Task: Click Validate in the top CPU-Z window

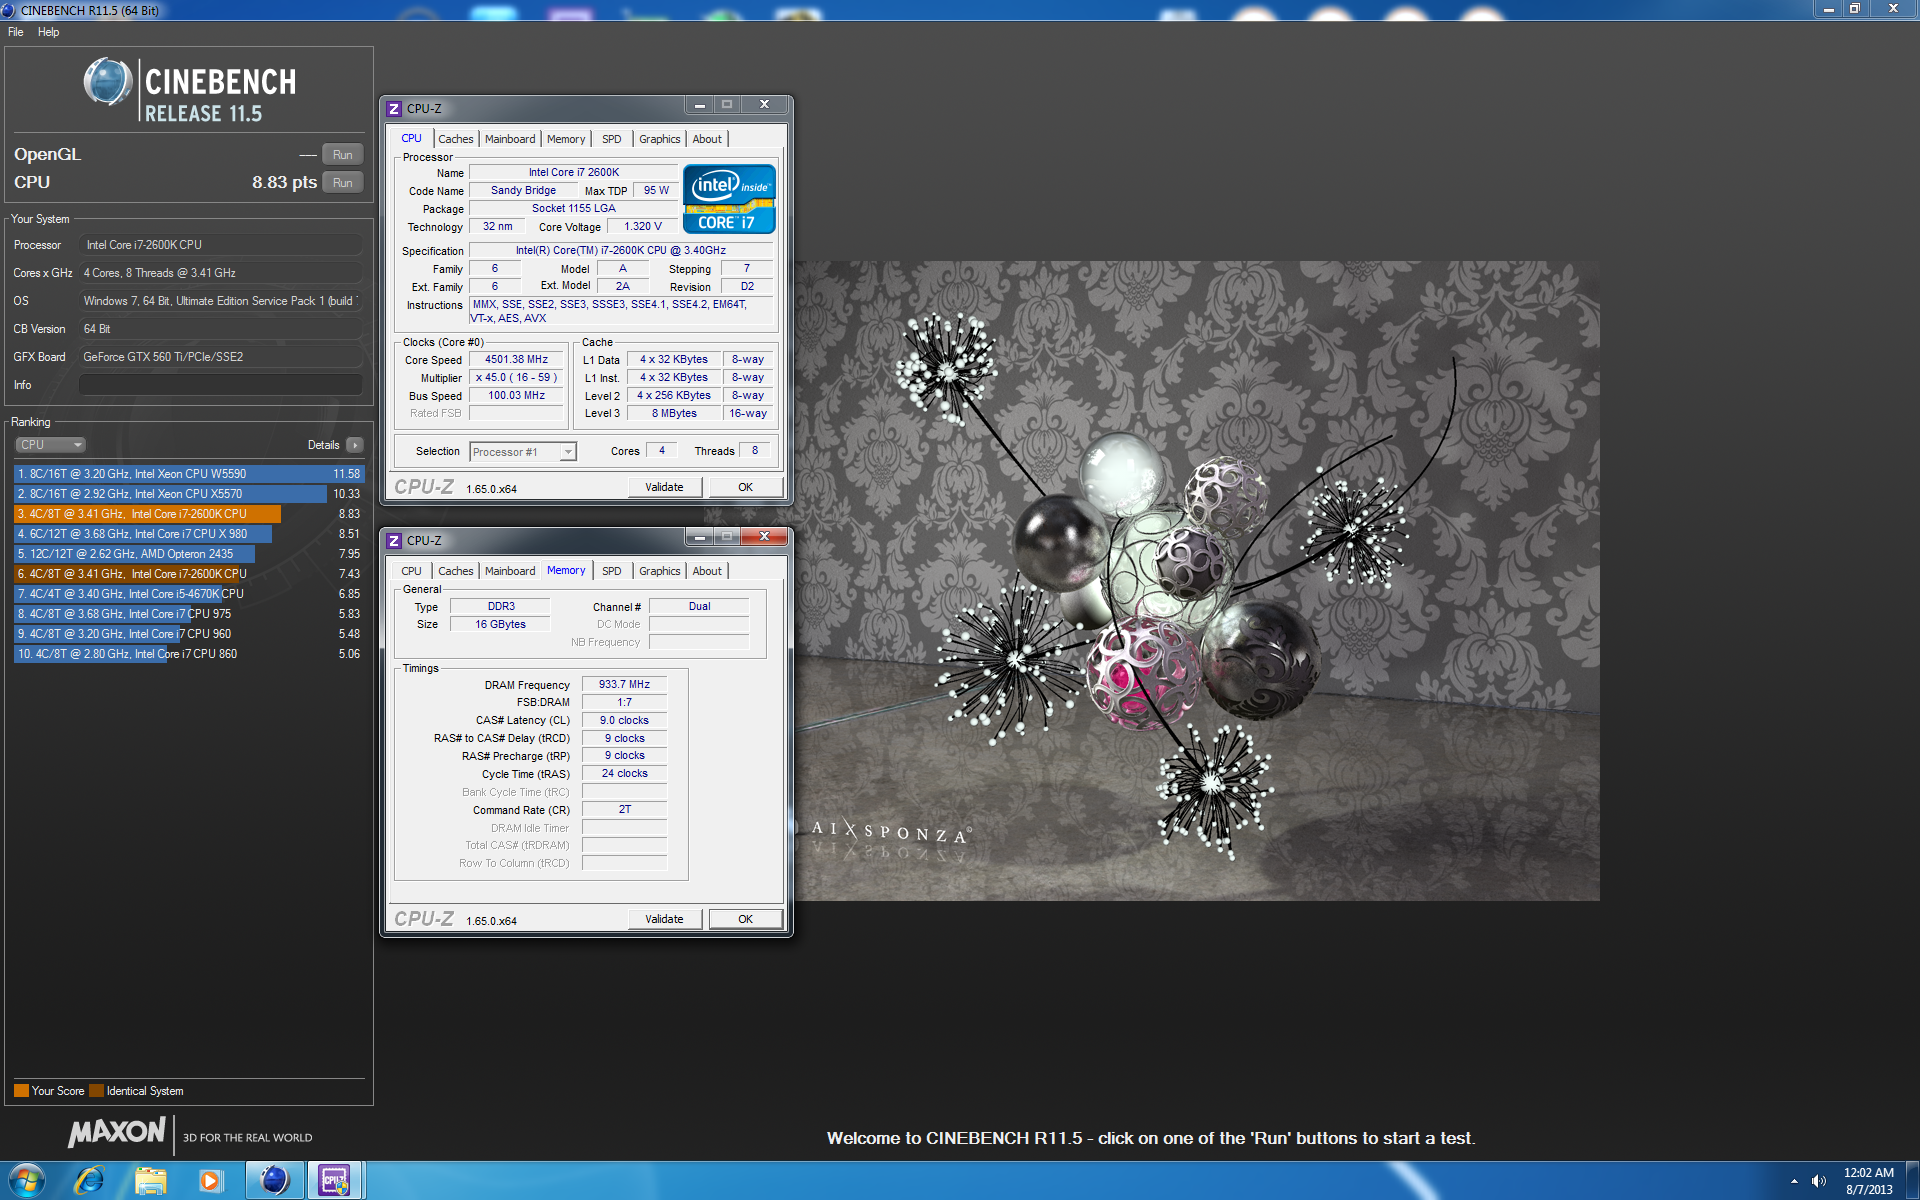Action: coord(664,487)
